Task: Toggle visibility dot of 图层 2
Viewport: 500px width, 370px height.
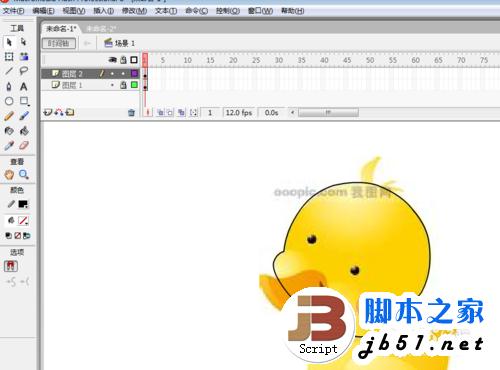Action: tap(112, 74)
